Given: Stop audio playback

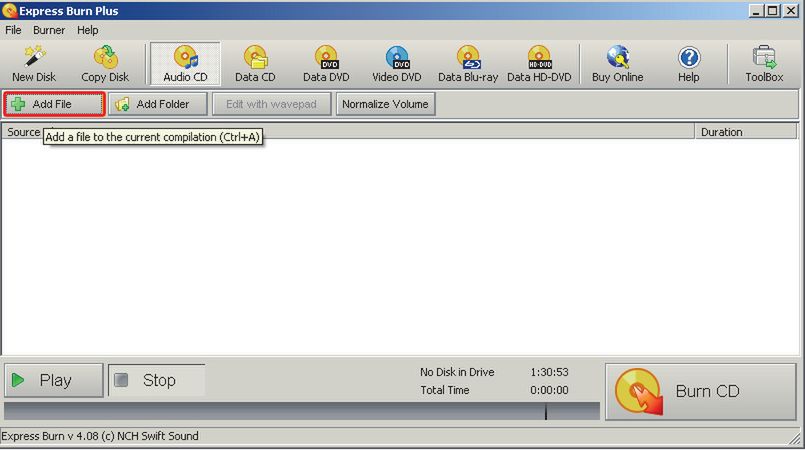Looking at the screenshot, I should (157, 380).
